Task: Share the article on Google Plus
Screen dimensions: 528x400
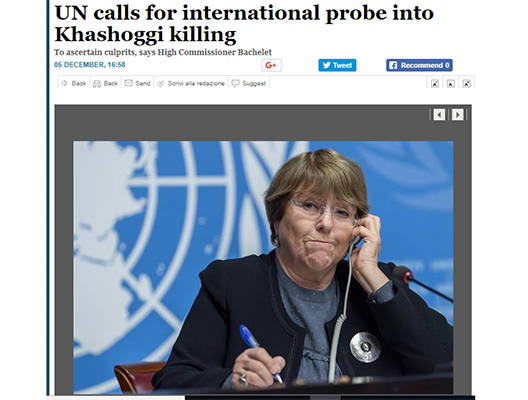Action: (x=271, y=65)
